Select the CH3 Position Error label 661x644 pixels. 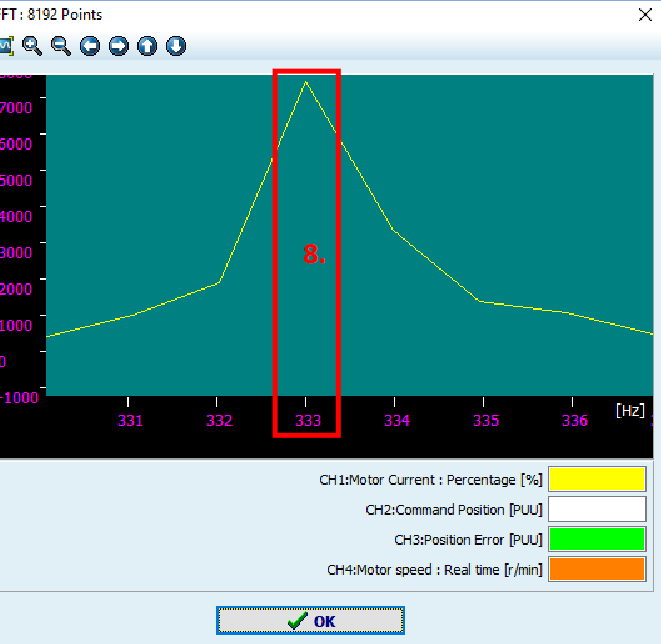point(468,540)
